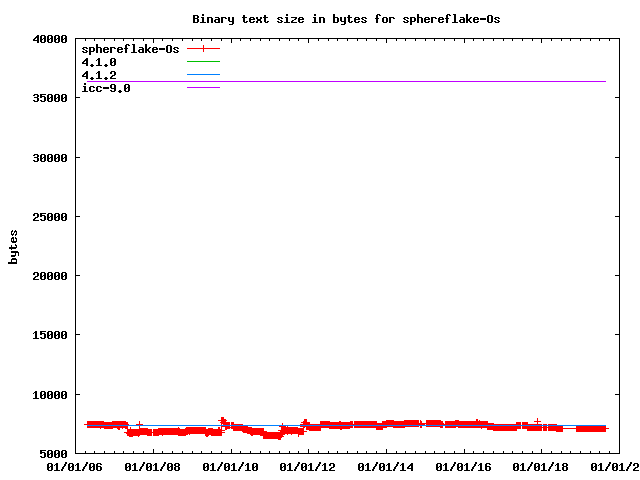The width and height of the screenshot is (640, 480).
Task: Click the black plus outlier above 01/01/18
Action: click(537, 421)
